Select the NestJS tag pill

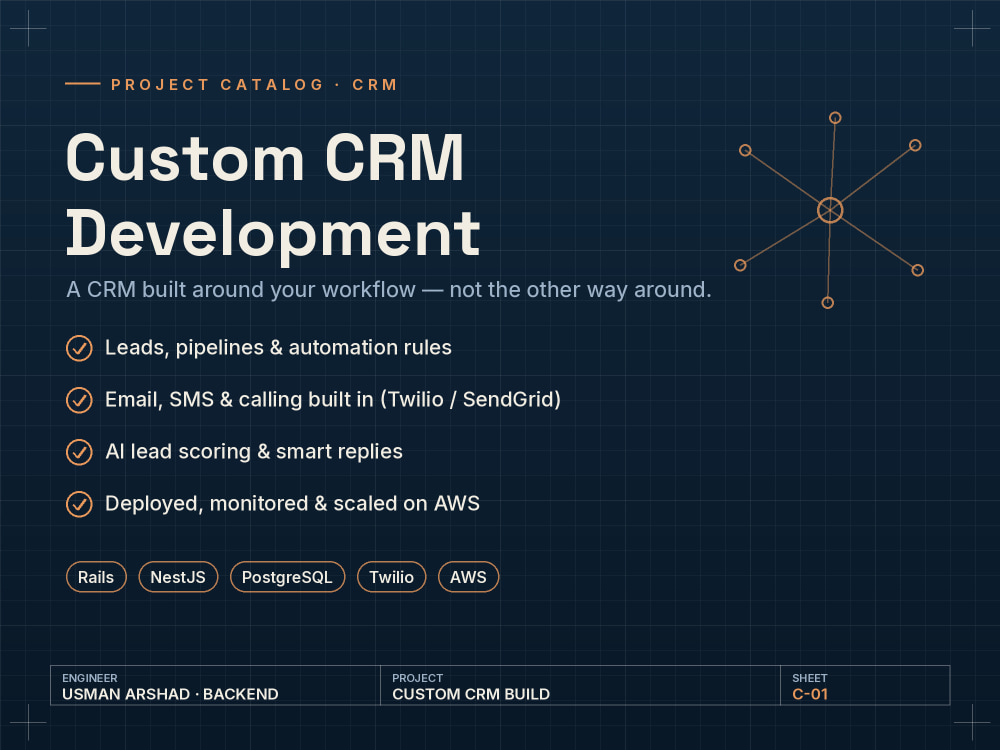tap(178, 577)
